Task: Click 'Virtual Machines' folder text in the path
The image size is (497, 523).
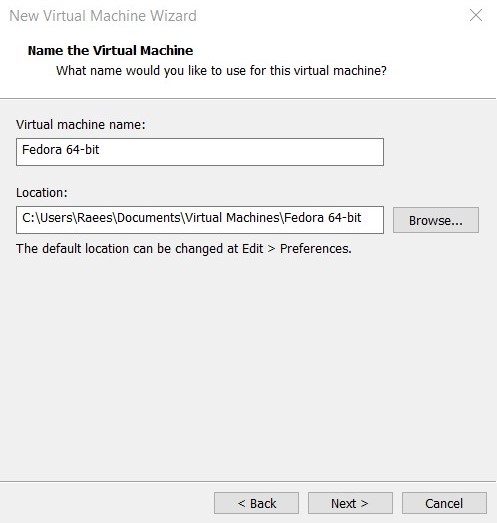Action: [232, 218]
